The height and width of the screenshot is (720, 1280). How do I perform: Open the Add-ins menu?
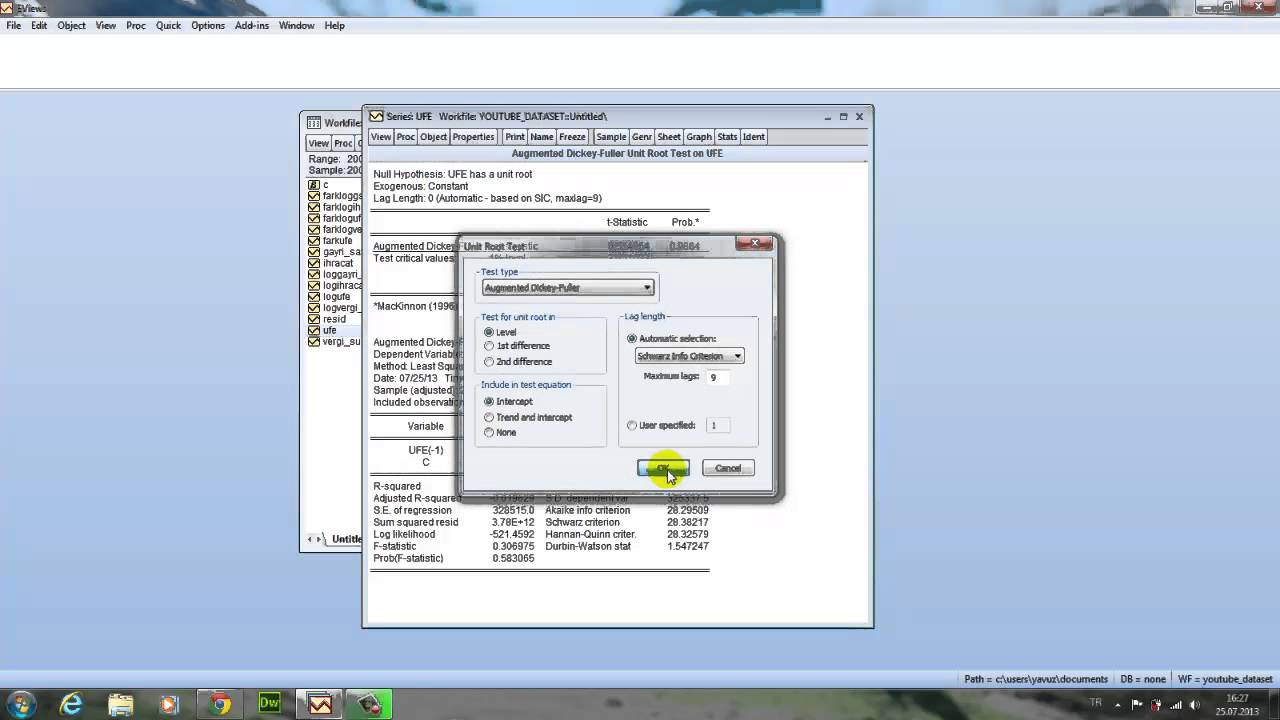(x=252, y=25)
